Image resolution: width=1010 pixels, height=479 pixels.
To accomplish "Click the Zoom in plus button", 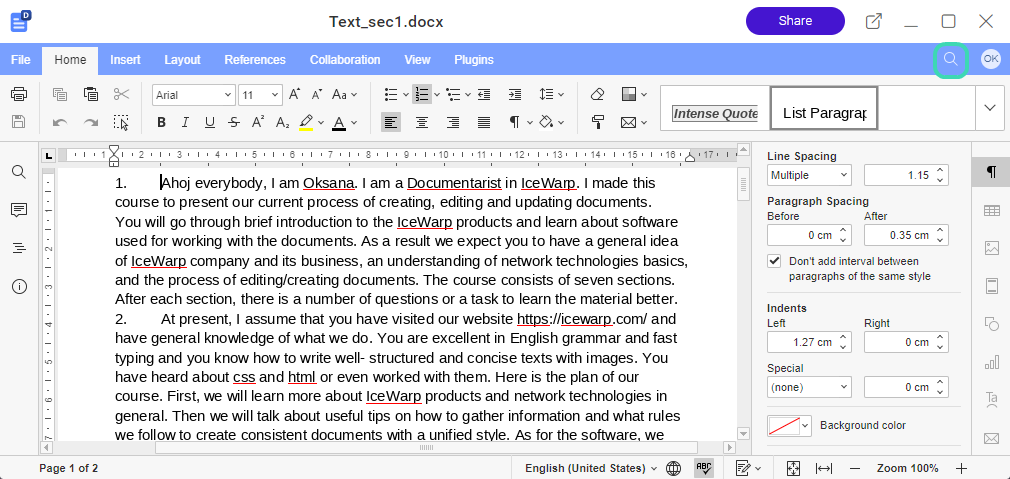I will (961, 468).
